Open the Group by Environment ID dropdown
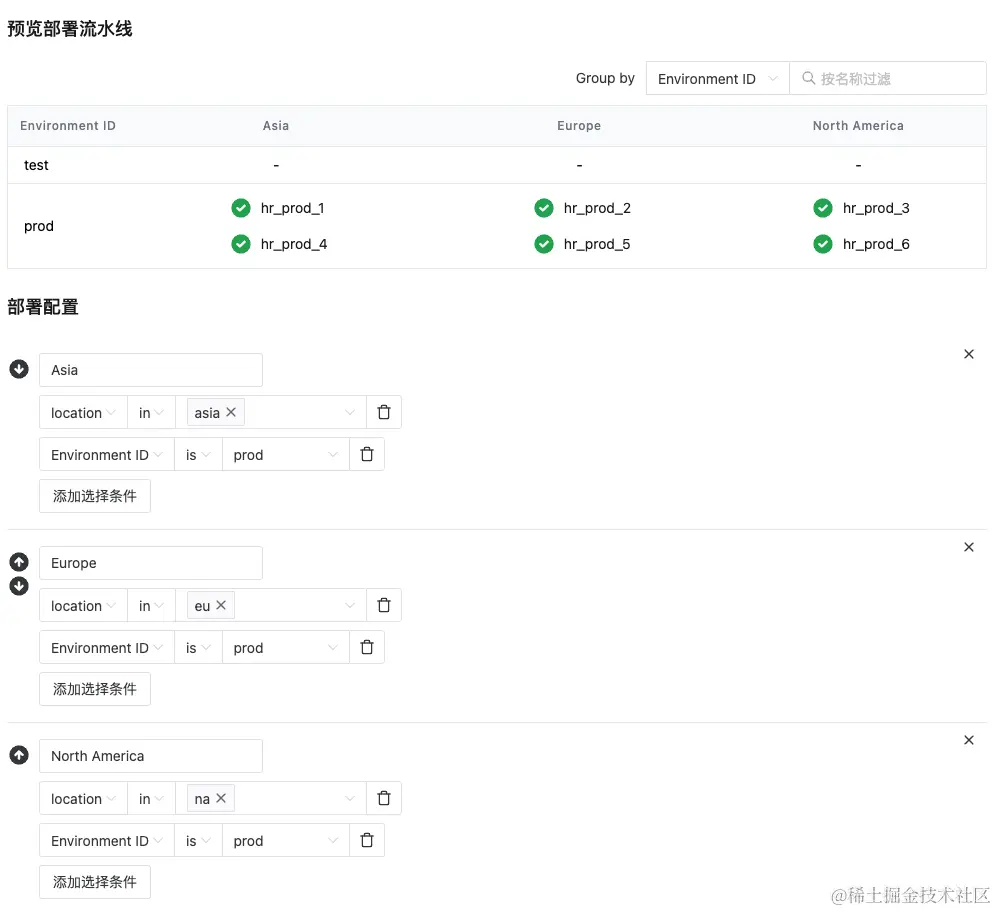 coord(717,78)
